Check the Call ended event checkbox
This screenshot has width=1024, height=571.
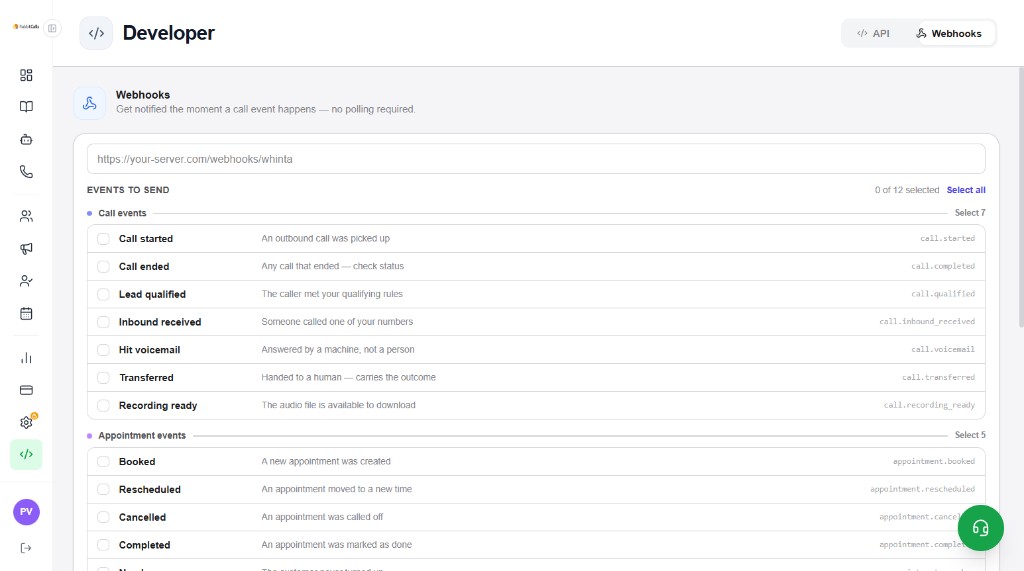click(x=103, y=267)
